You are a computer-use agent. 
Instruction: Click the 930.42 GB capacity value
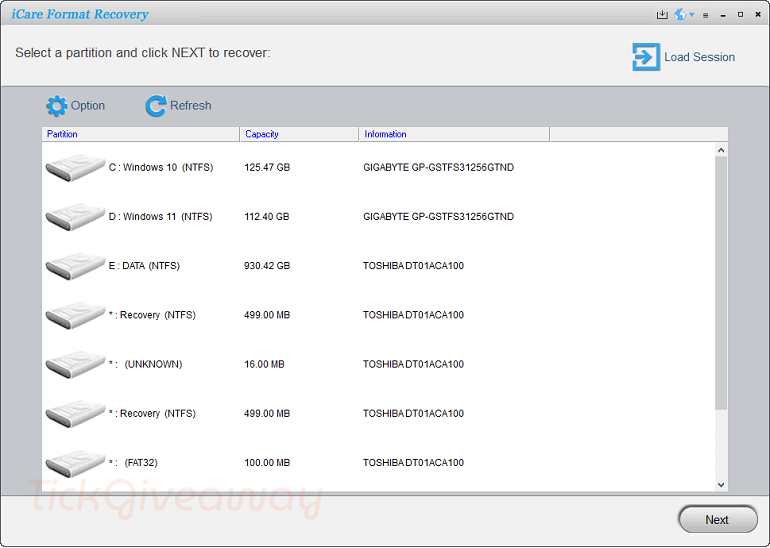click(x=267, y=266)
